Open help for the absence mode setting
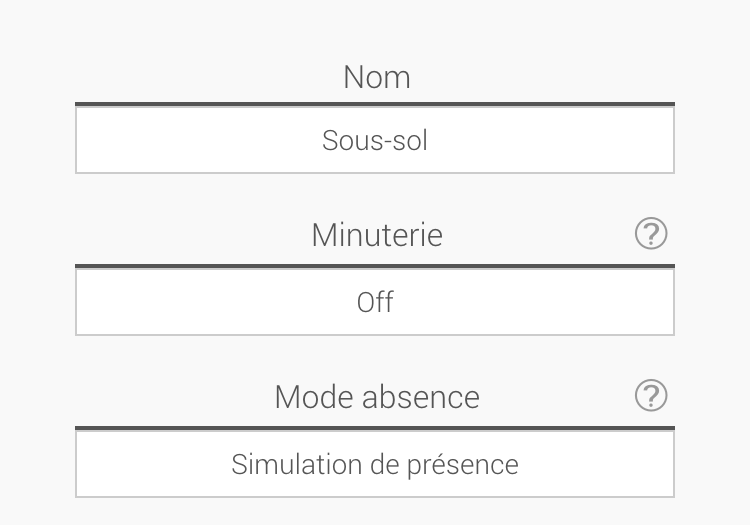 (651, 396)
